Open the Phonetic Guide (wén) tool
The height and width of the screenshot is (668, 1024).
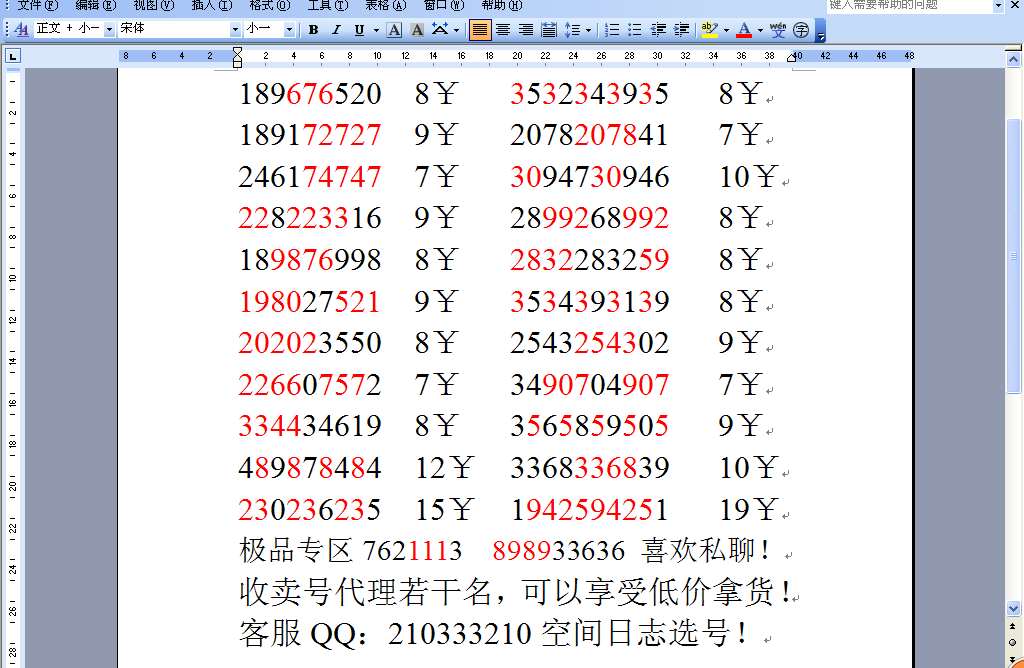(x=778, y=29)
